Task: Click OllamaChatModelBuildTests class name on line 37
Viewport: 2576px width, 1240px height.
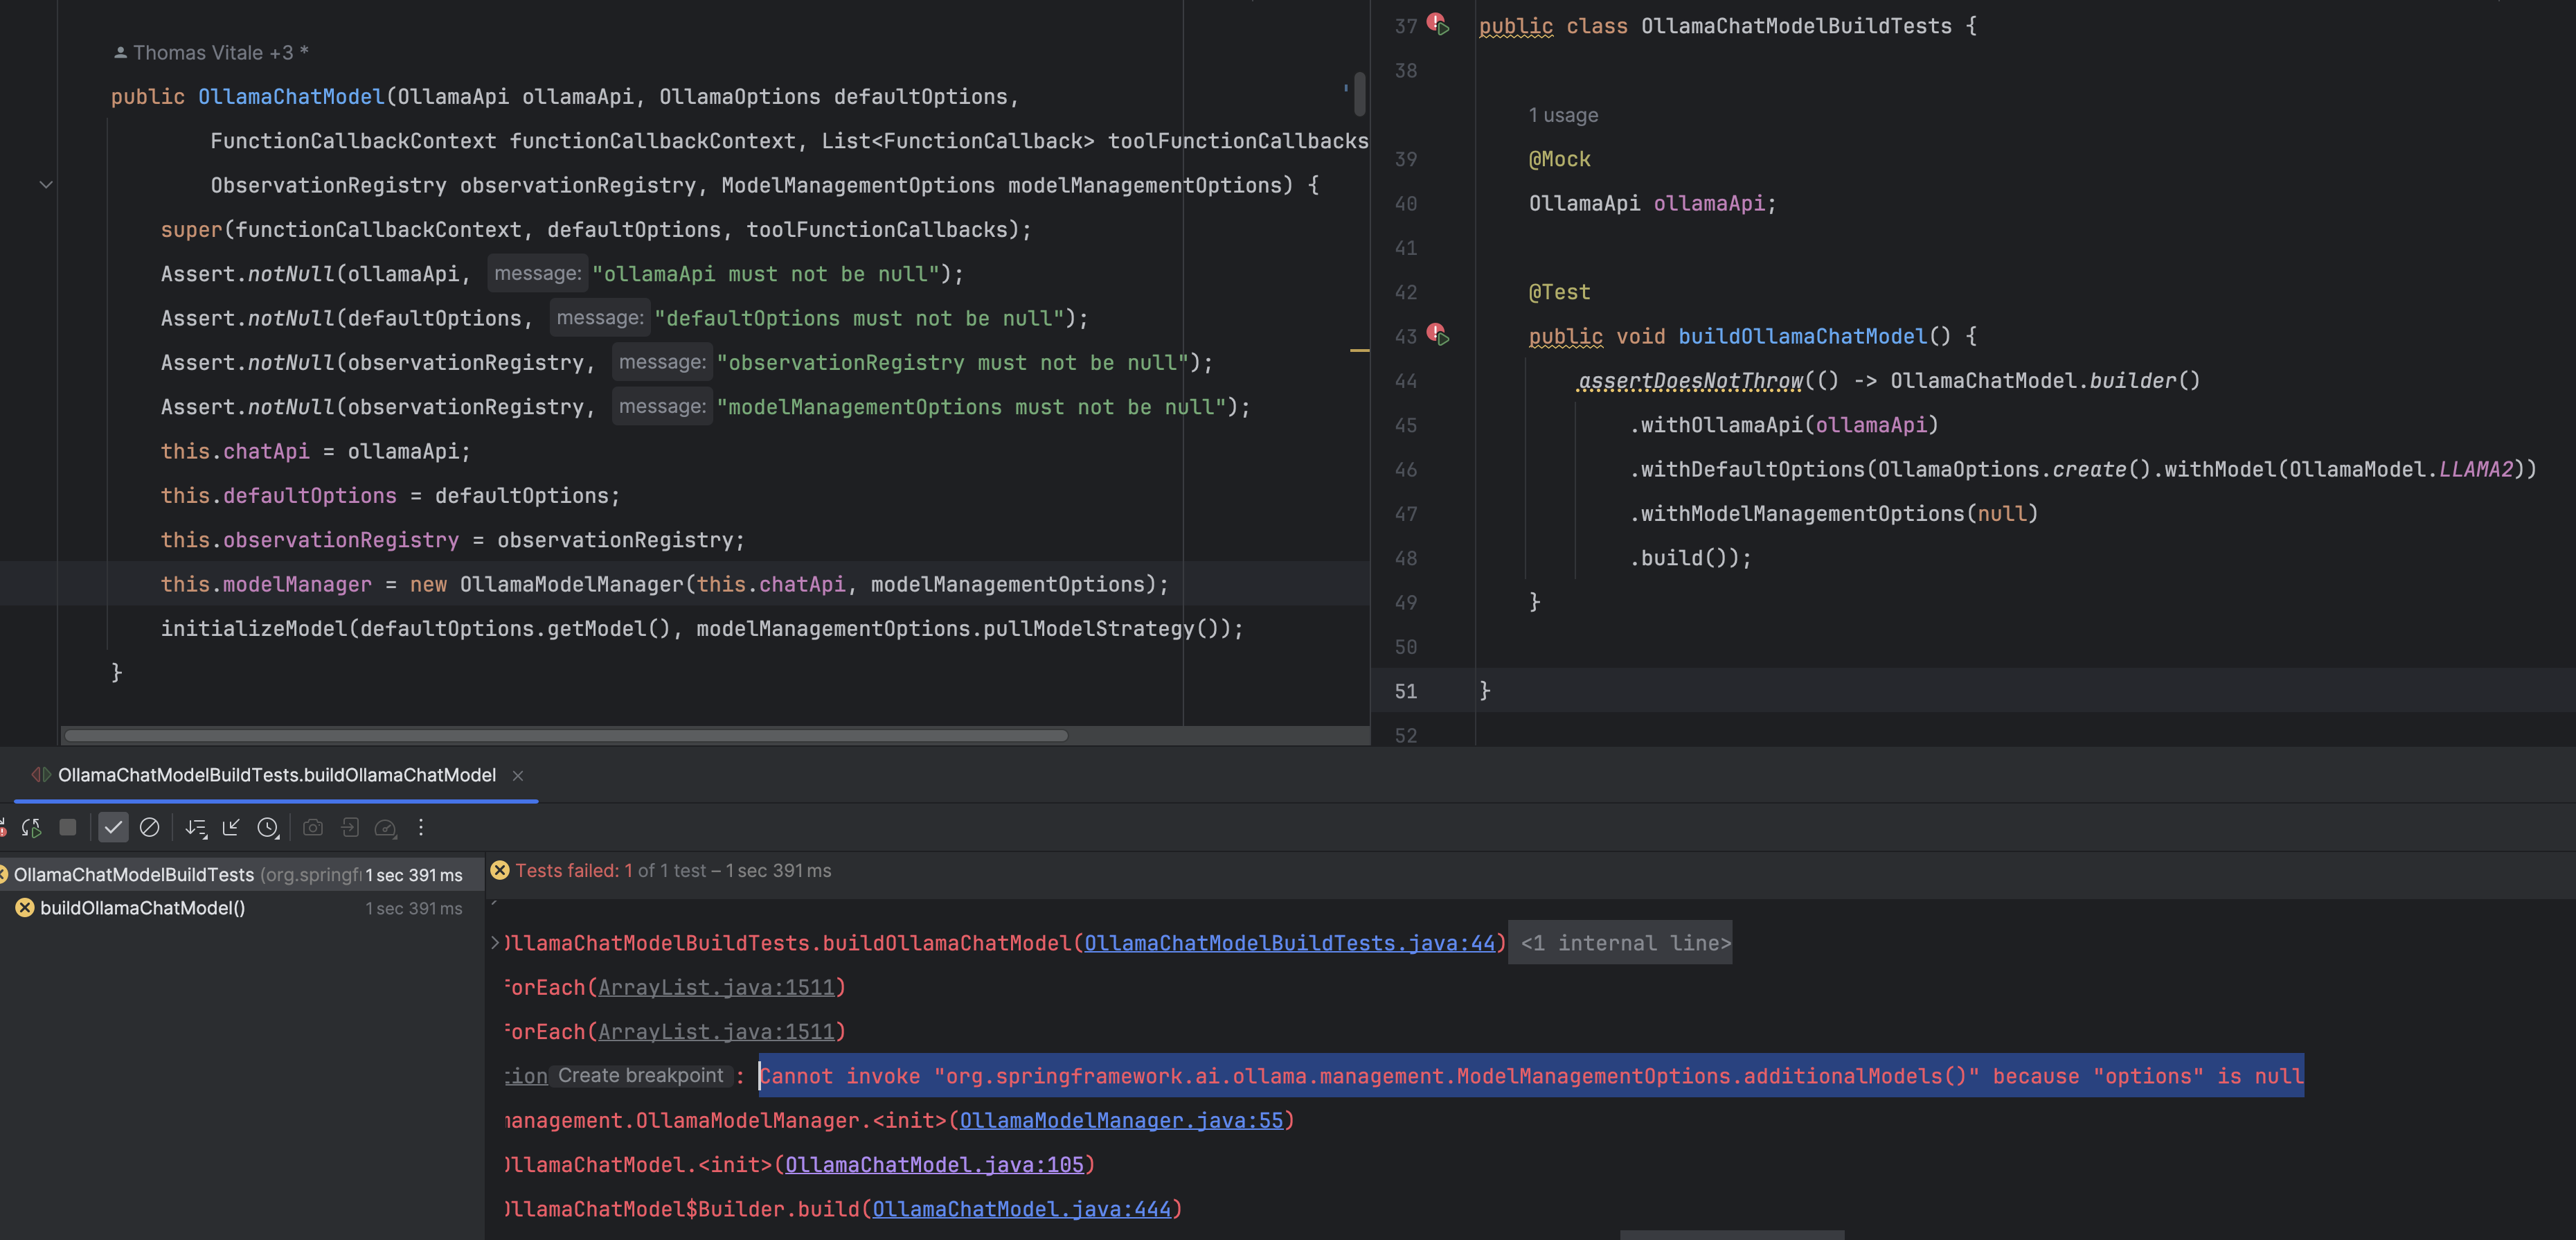Action: (1796, 26)
